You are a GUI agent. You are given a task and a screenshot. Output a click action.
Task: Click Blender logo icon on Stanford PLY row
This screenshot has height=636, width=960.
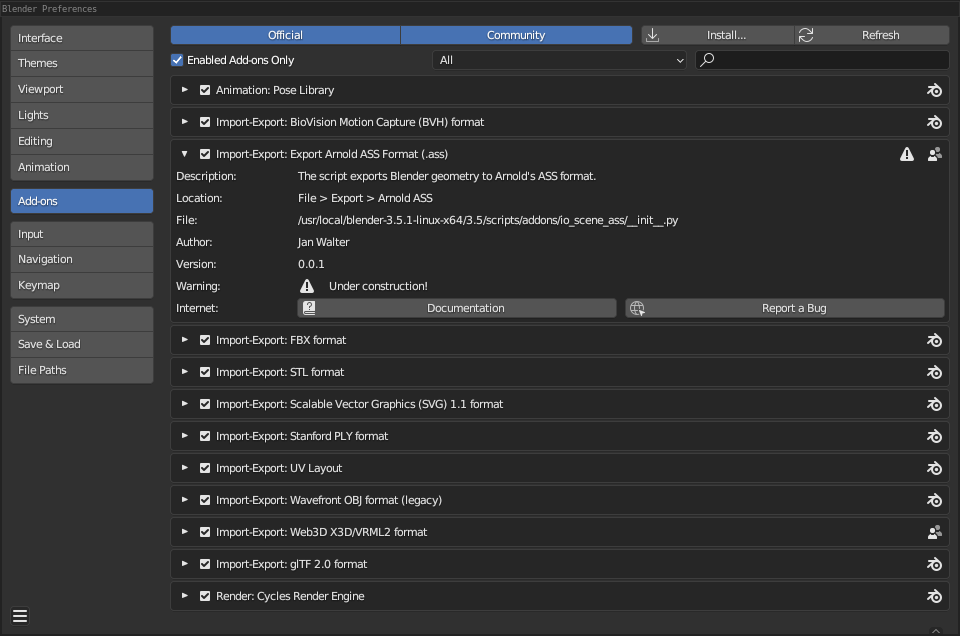(x=934, y=436)
